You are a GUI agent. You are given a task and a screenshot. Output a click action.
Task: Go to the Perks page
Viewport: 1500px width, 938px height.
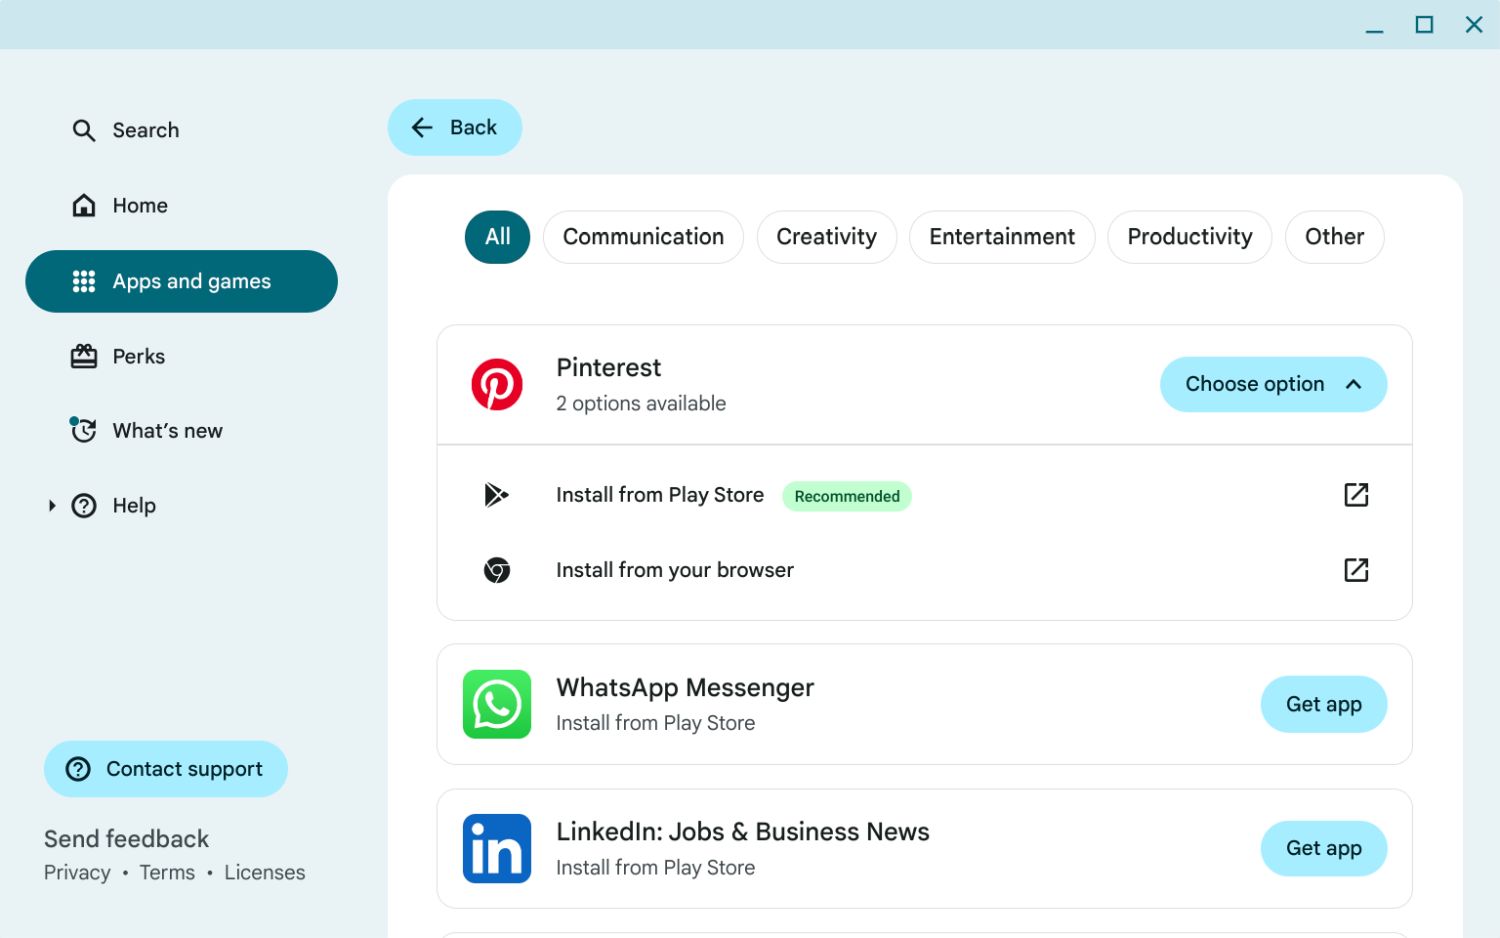138,357
